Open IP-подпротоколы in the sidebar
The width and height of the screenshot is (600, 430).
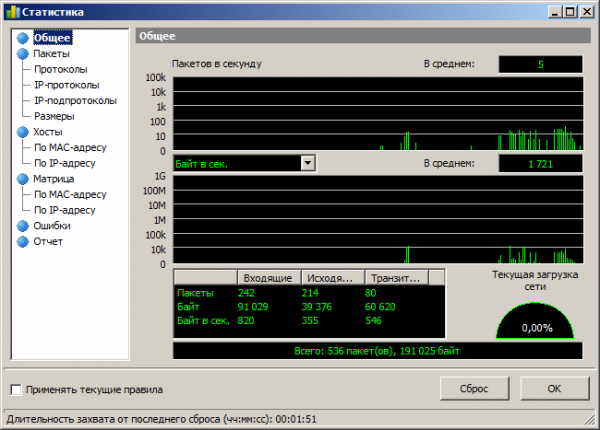75,101
